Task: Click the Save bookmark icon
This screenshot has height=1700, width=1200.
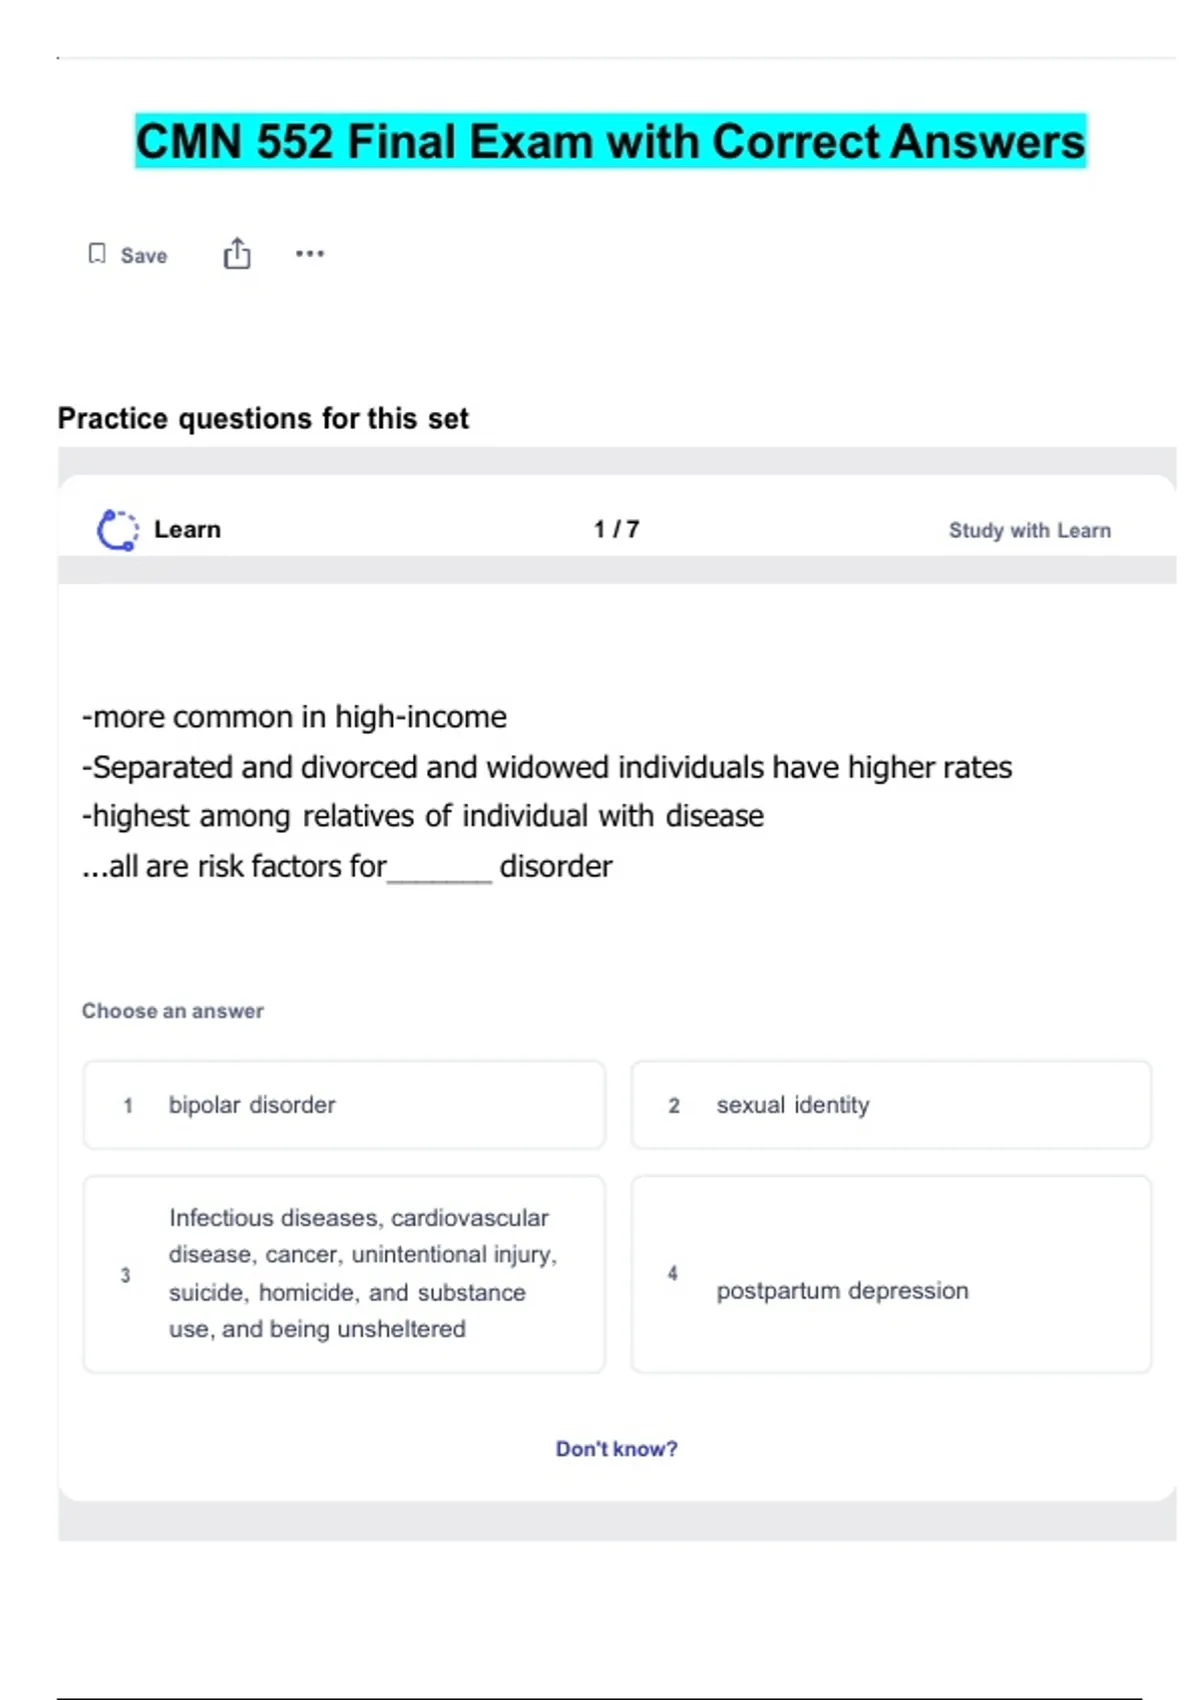Action: (x=97, y=254)
